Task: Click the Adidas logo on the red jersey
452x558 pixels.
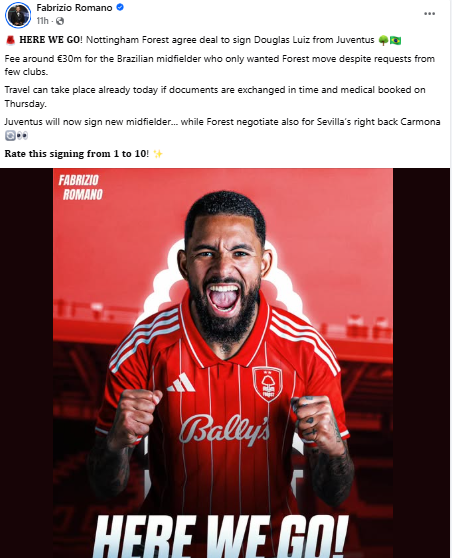Action: [181, 383]
